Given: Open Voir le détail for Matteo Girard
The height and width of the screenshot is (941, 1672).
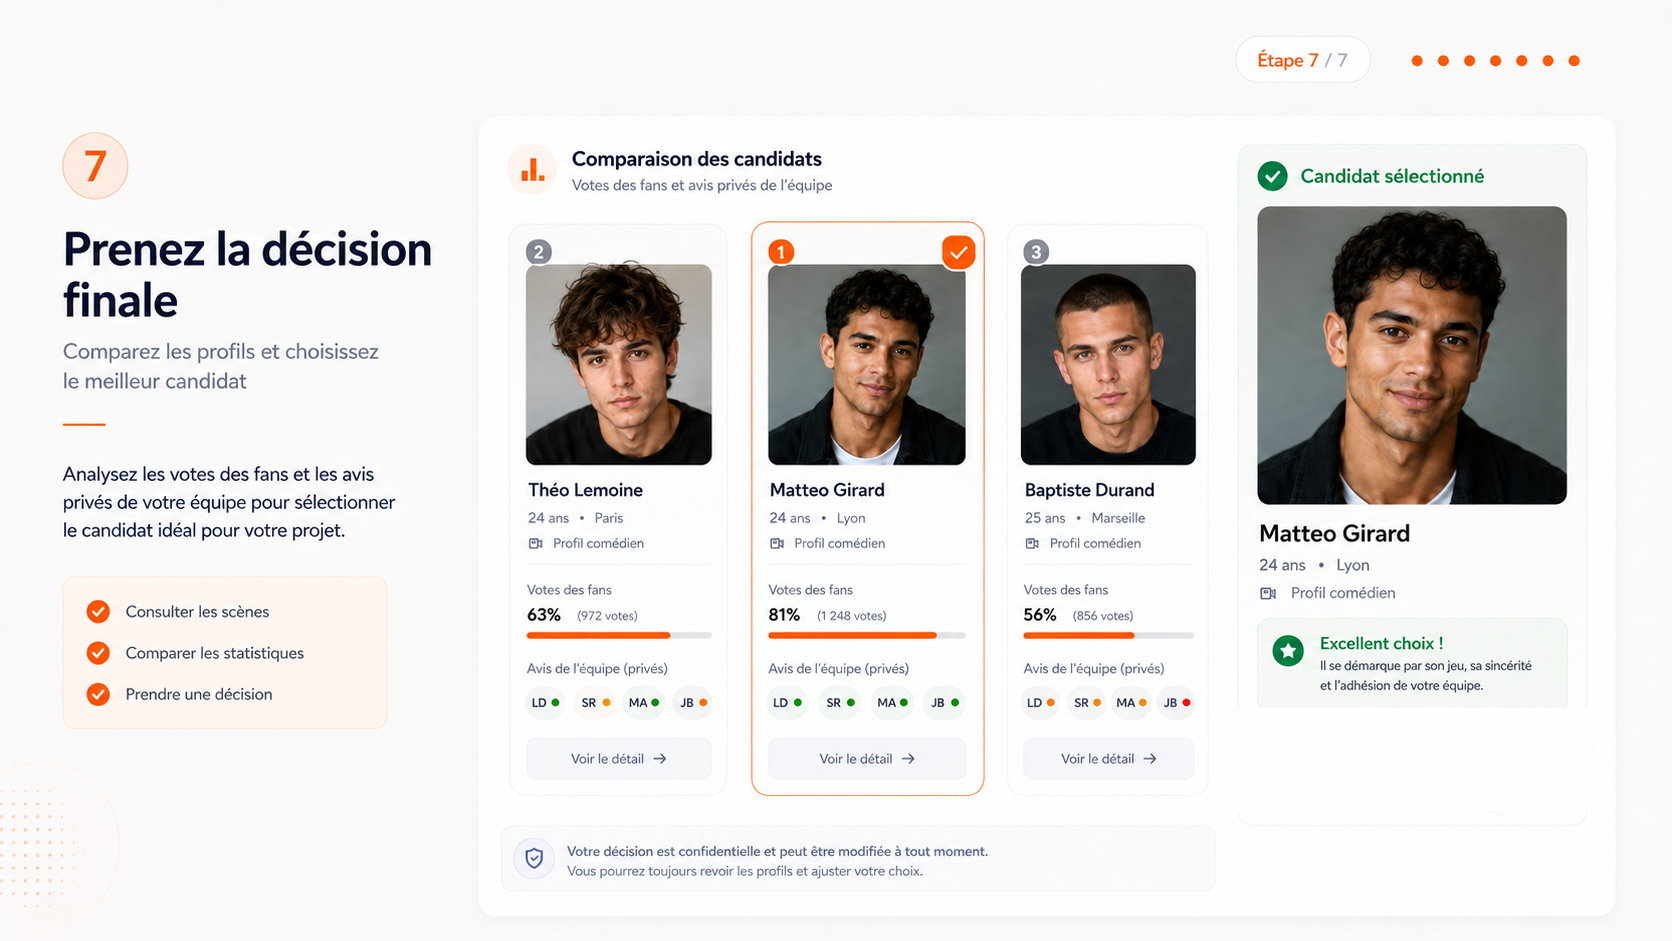Looking at the screenshot, I should (867, 759).
